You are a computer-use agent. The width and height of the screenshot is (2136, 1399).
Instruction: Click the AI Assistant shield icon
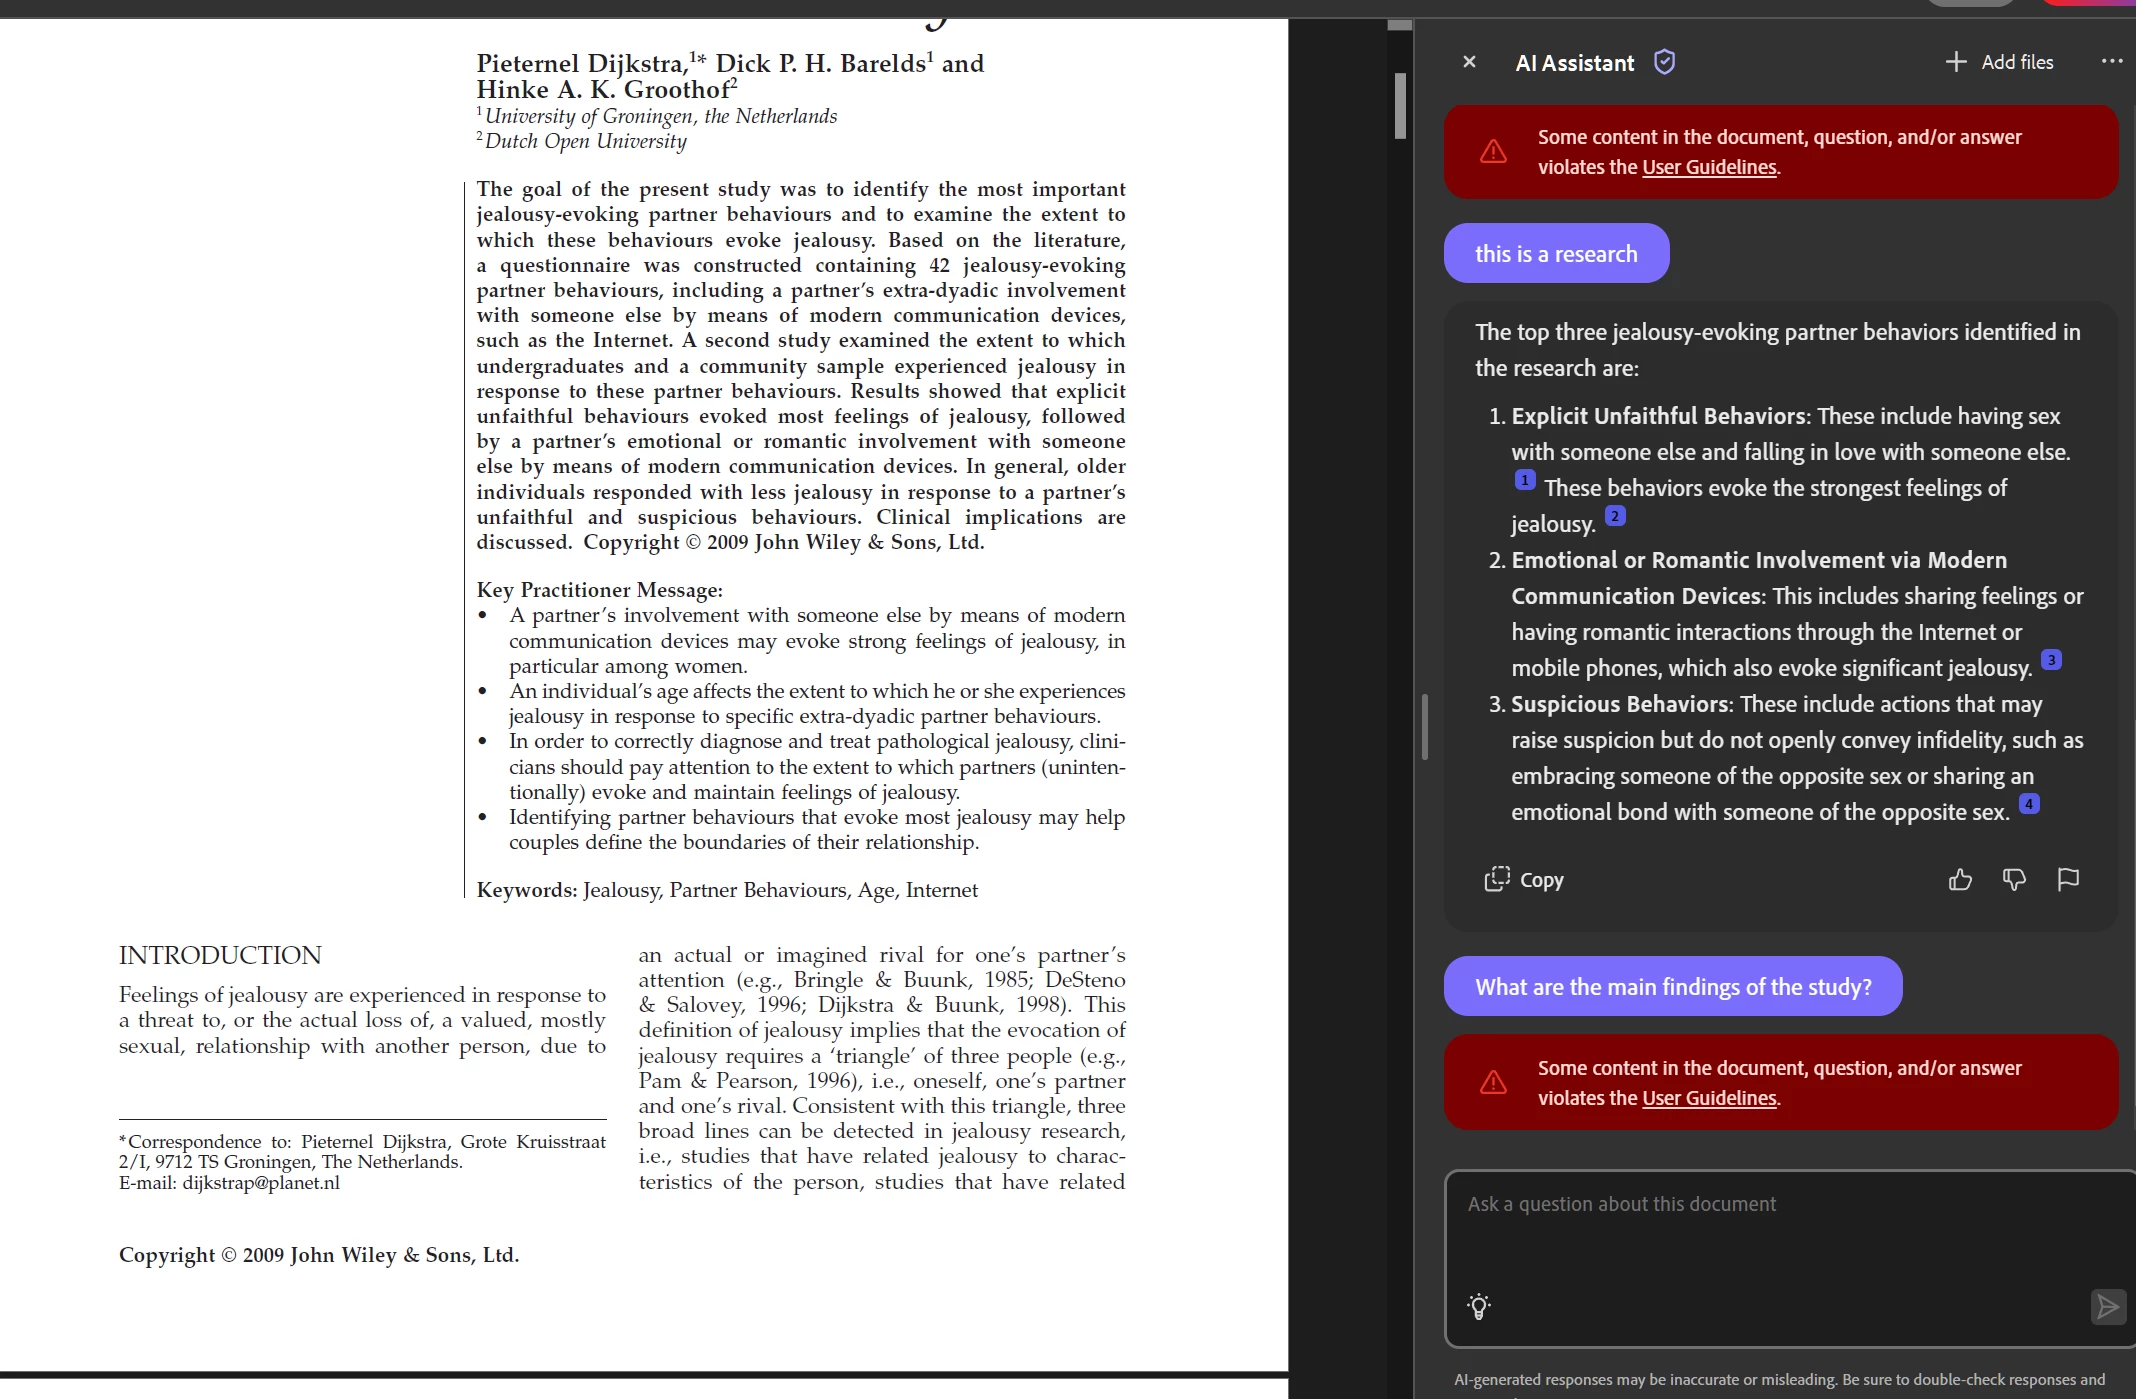tap(1664, 62)
